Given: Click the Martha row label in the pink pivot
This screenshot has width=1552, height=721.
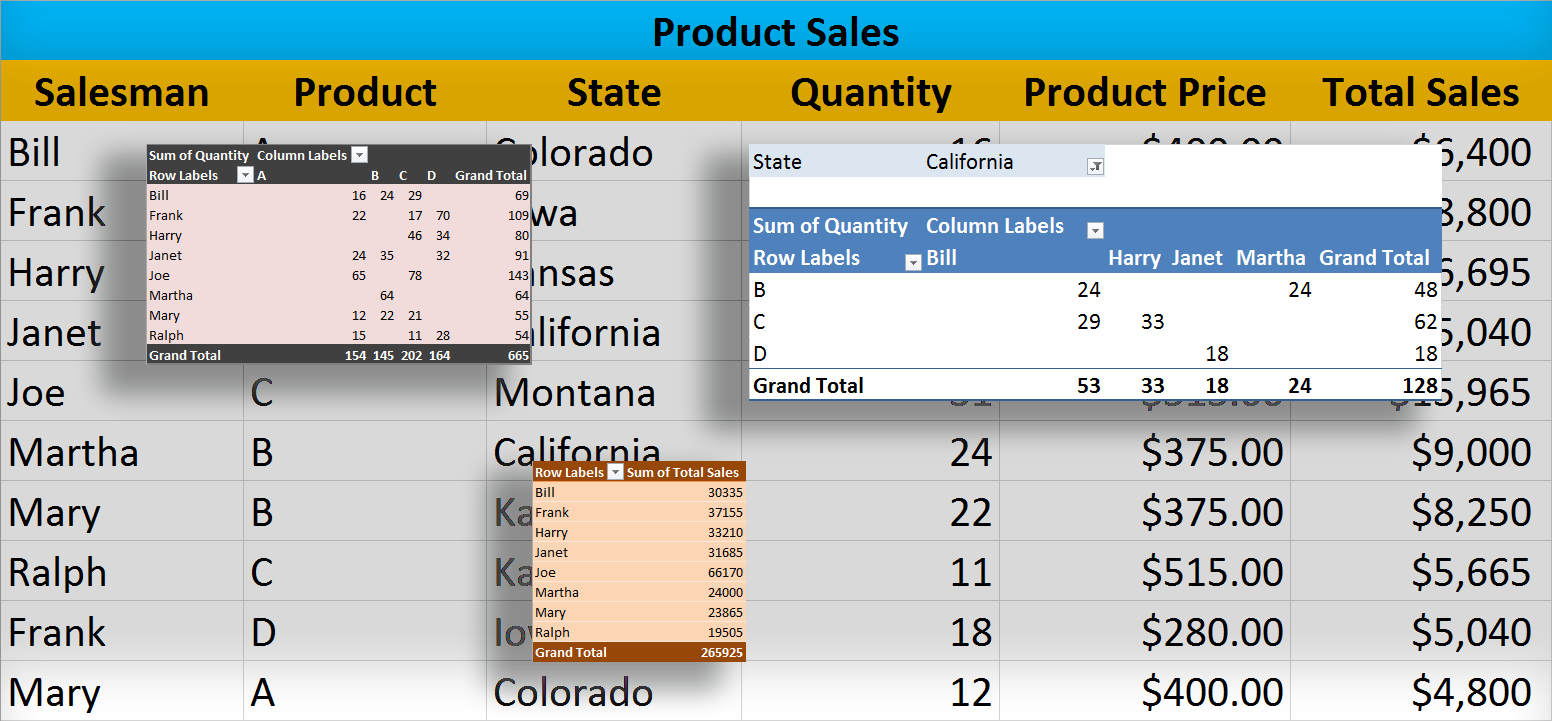Looking at the screenshot, I should point(171,295).
